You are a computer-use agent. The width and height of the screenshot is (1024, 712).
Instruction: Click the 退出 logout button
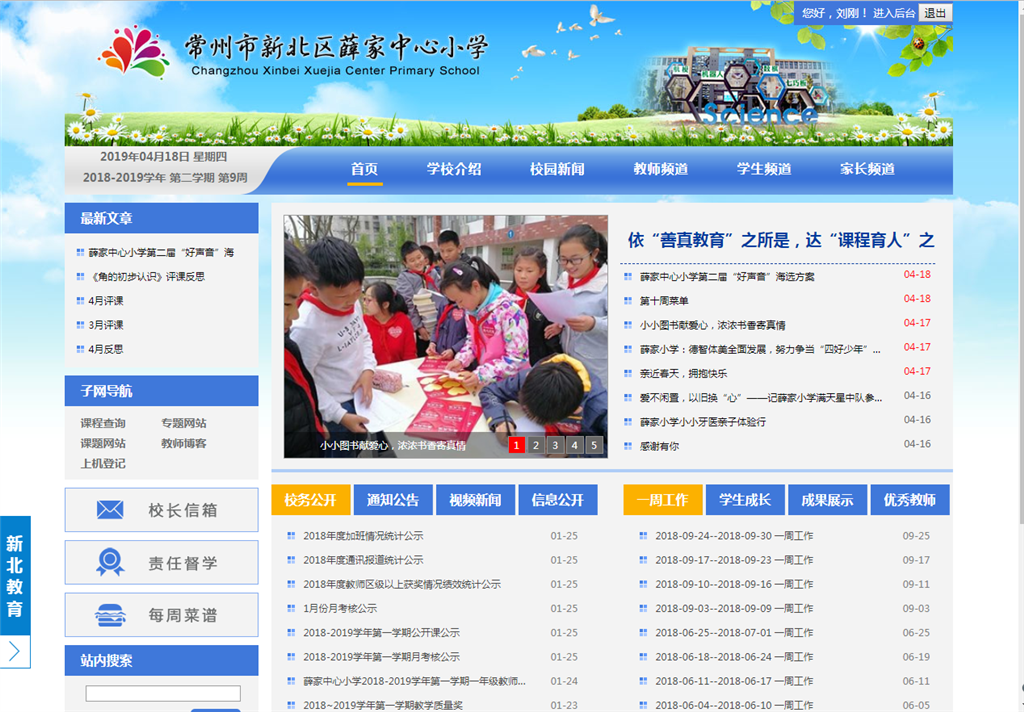tap(935, 13)
